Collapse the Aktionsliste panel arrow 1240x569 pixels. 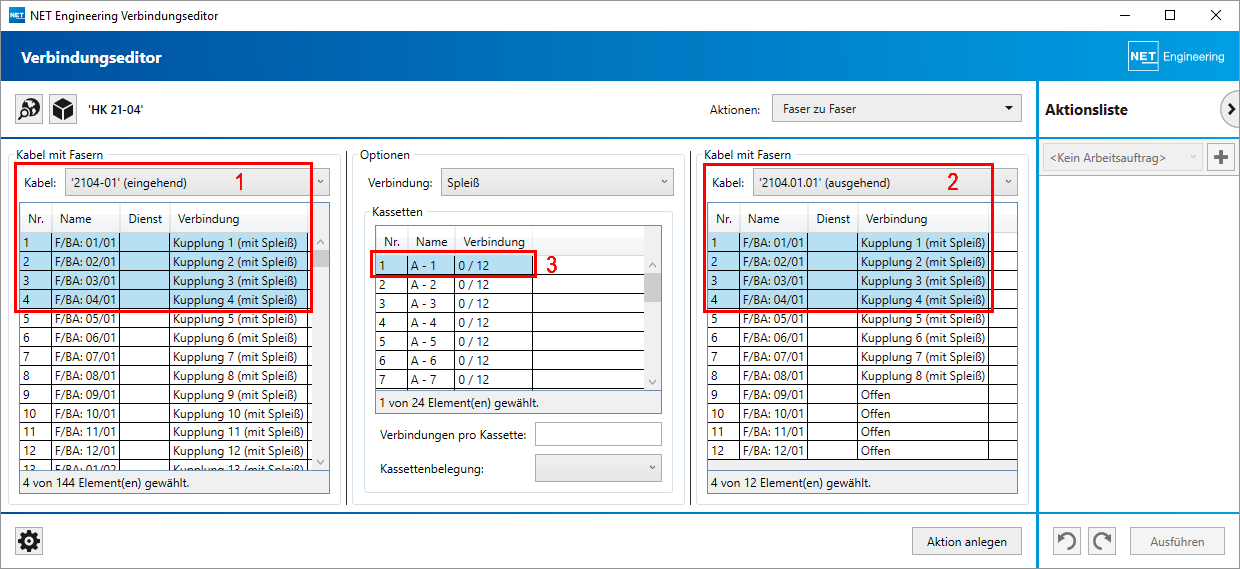pyautogui.click(x=1230, y=109)
